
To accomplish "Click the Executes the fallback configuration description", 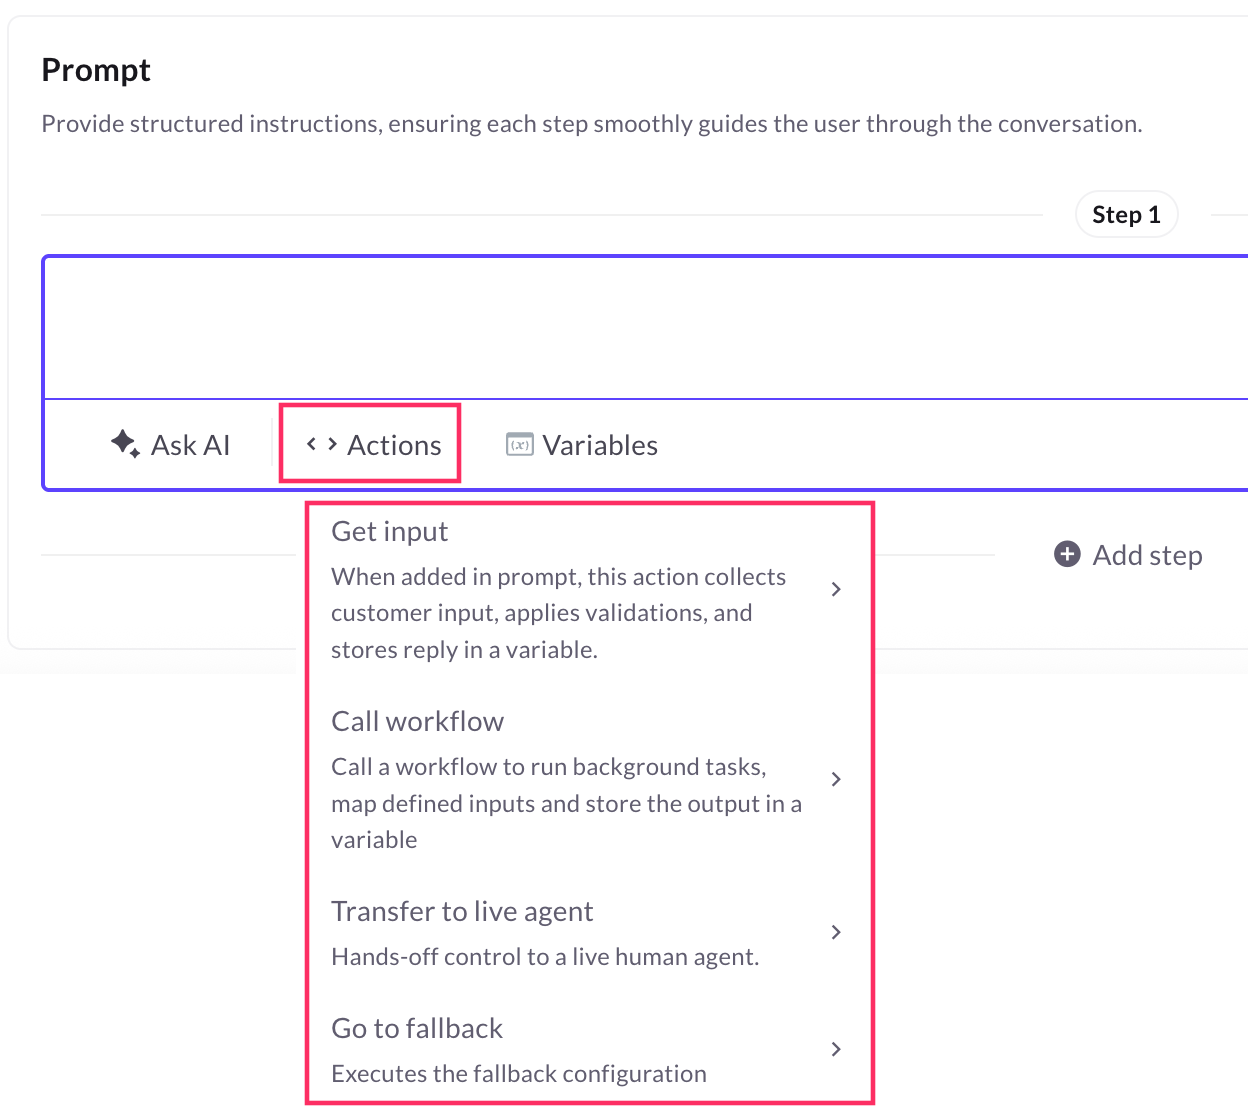I will click(519, 1074).
